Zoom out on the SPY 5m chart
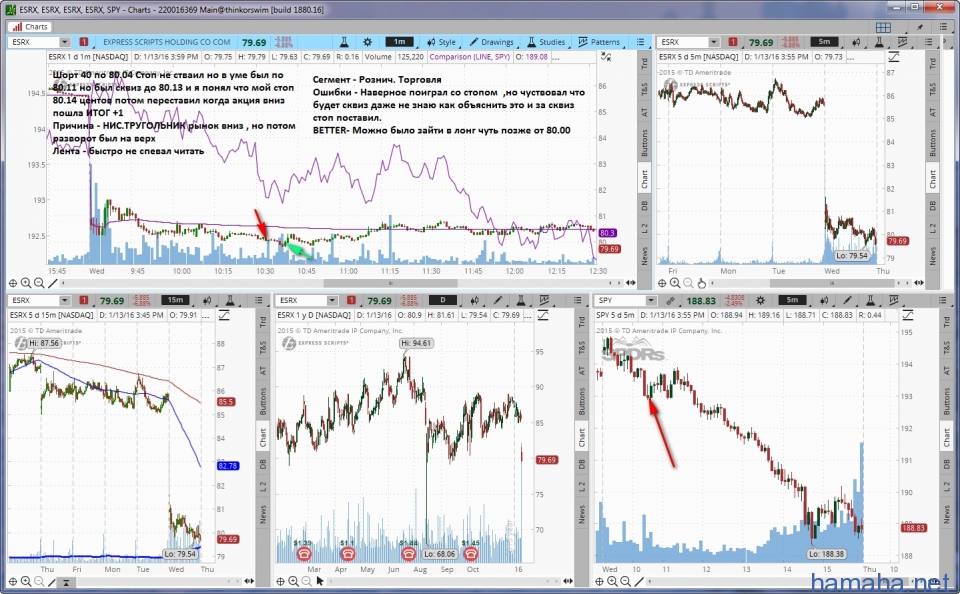960x594 pixels. (x=625, y=581)
